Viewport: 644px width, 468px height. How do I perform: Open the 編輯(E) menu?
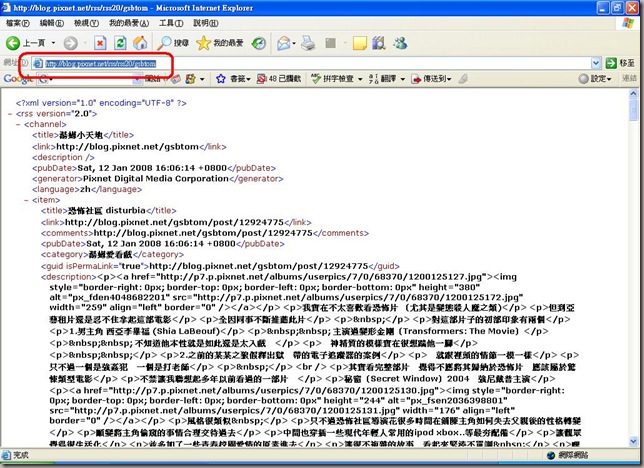point(51,23)
